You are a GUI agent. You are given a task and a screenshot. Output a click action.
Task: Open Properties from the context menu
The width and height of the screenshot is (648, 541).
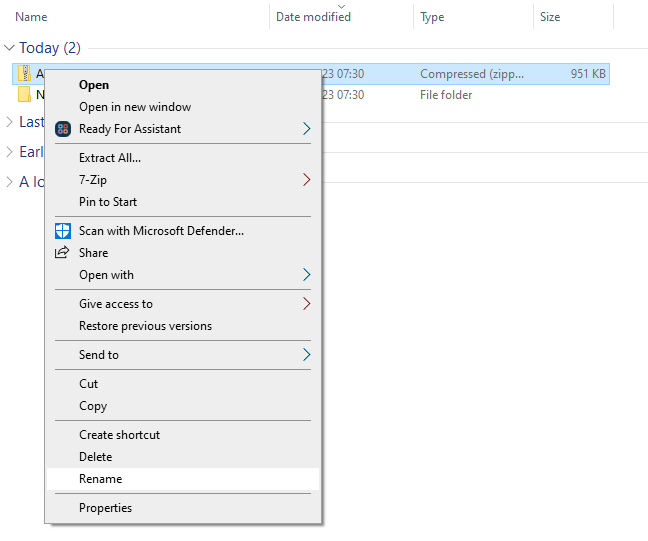[105, 508]
